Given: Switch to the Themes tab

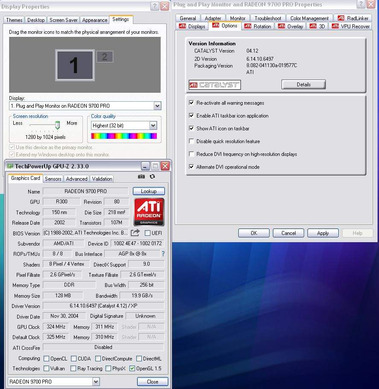Looking at the screenshot, I should click(14, 20).
